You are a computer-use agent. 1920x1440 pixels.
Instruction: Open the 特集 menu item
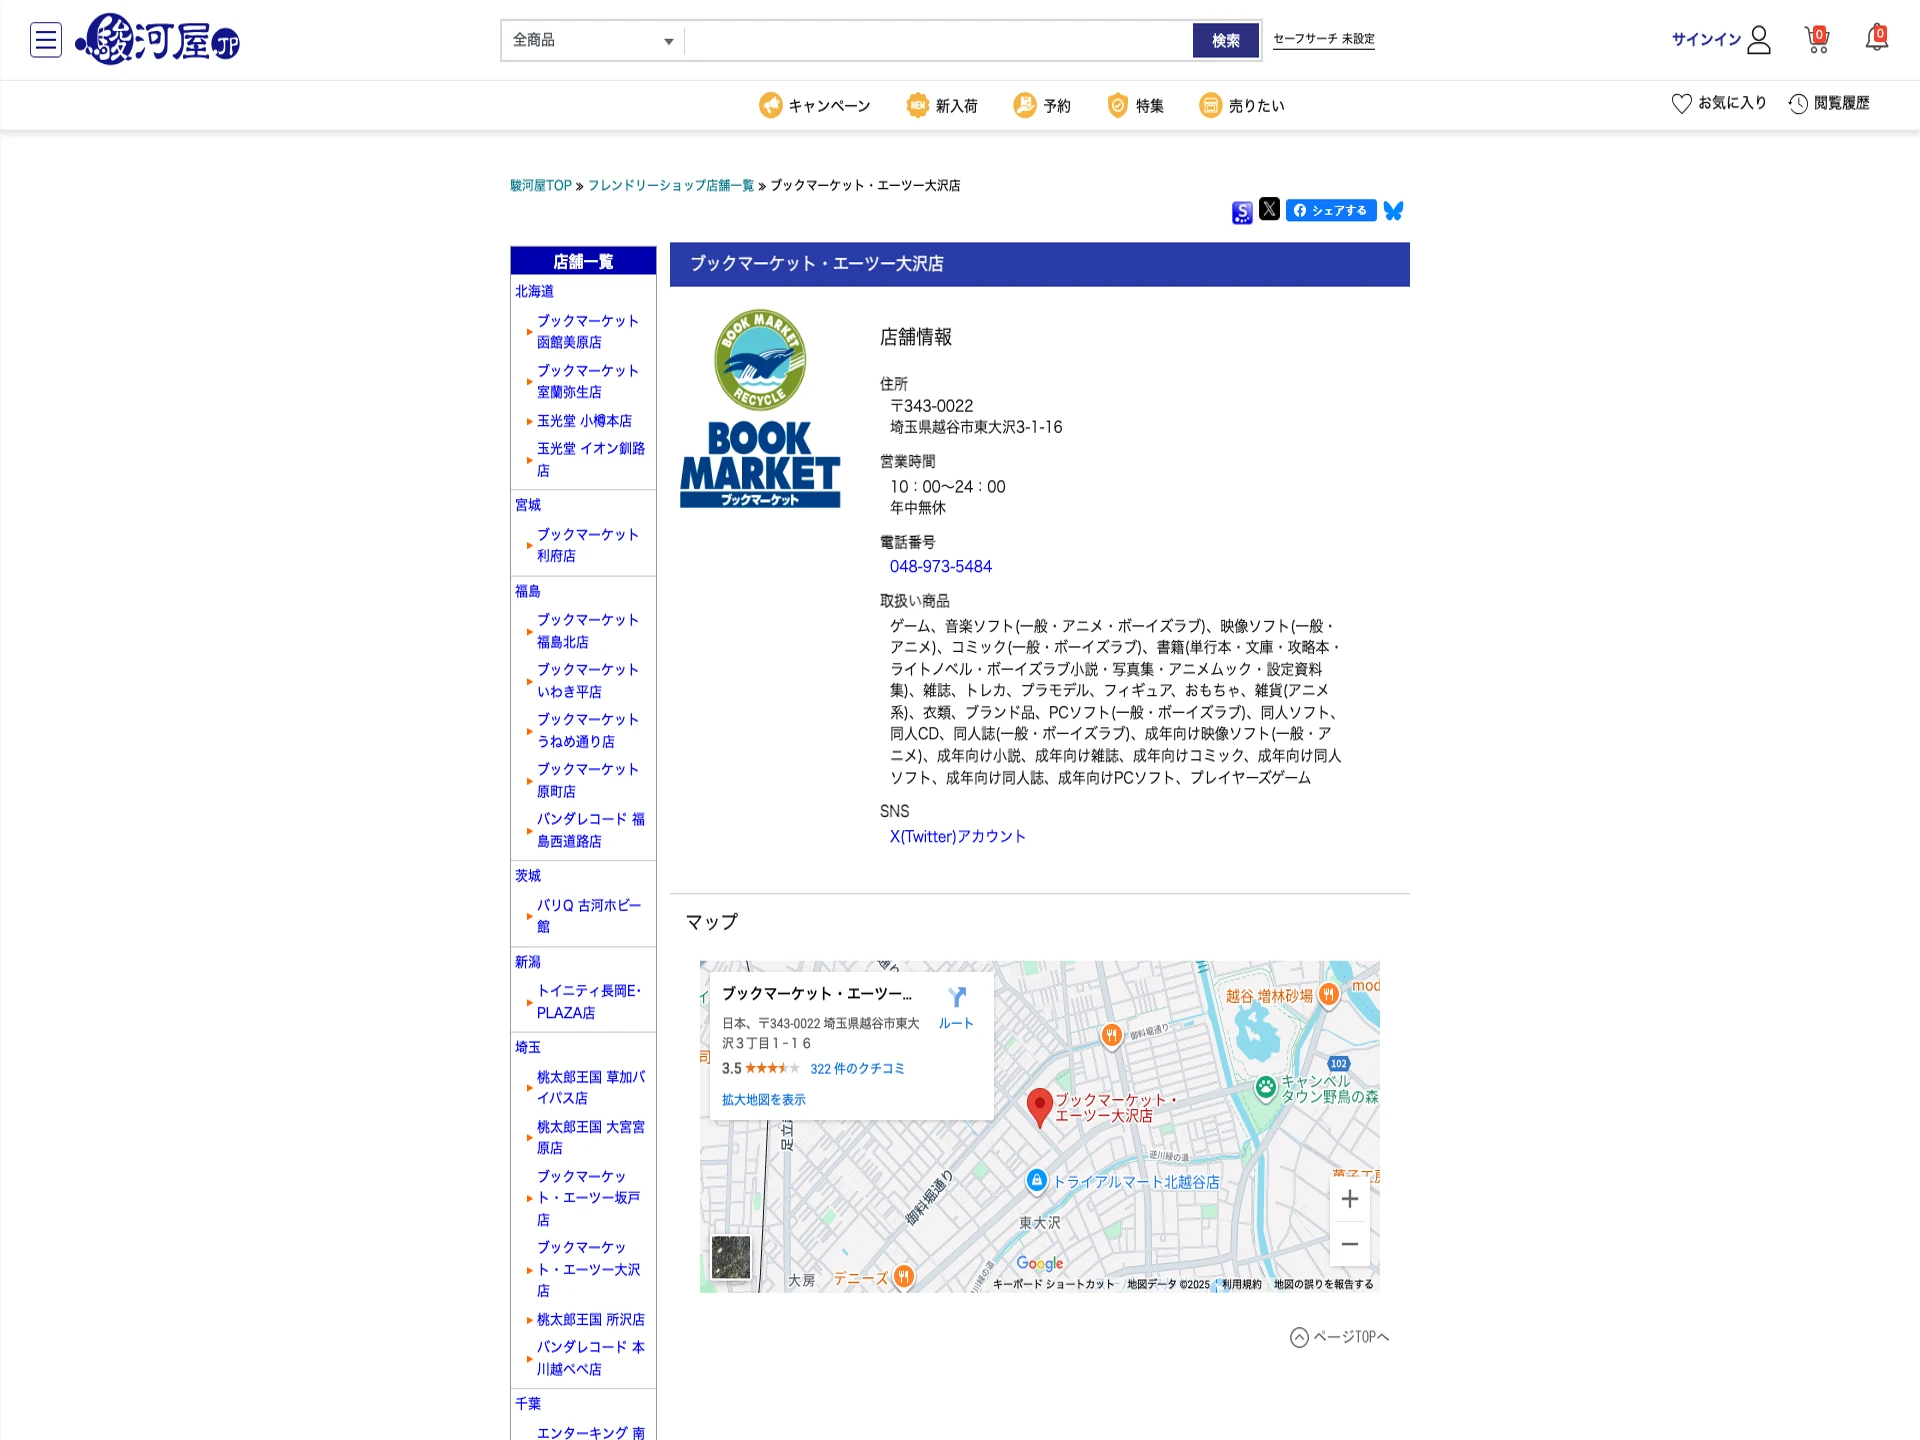tap(1136, 105)
